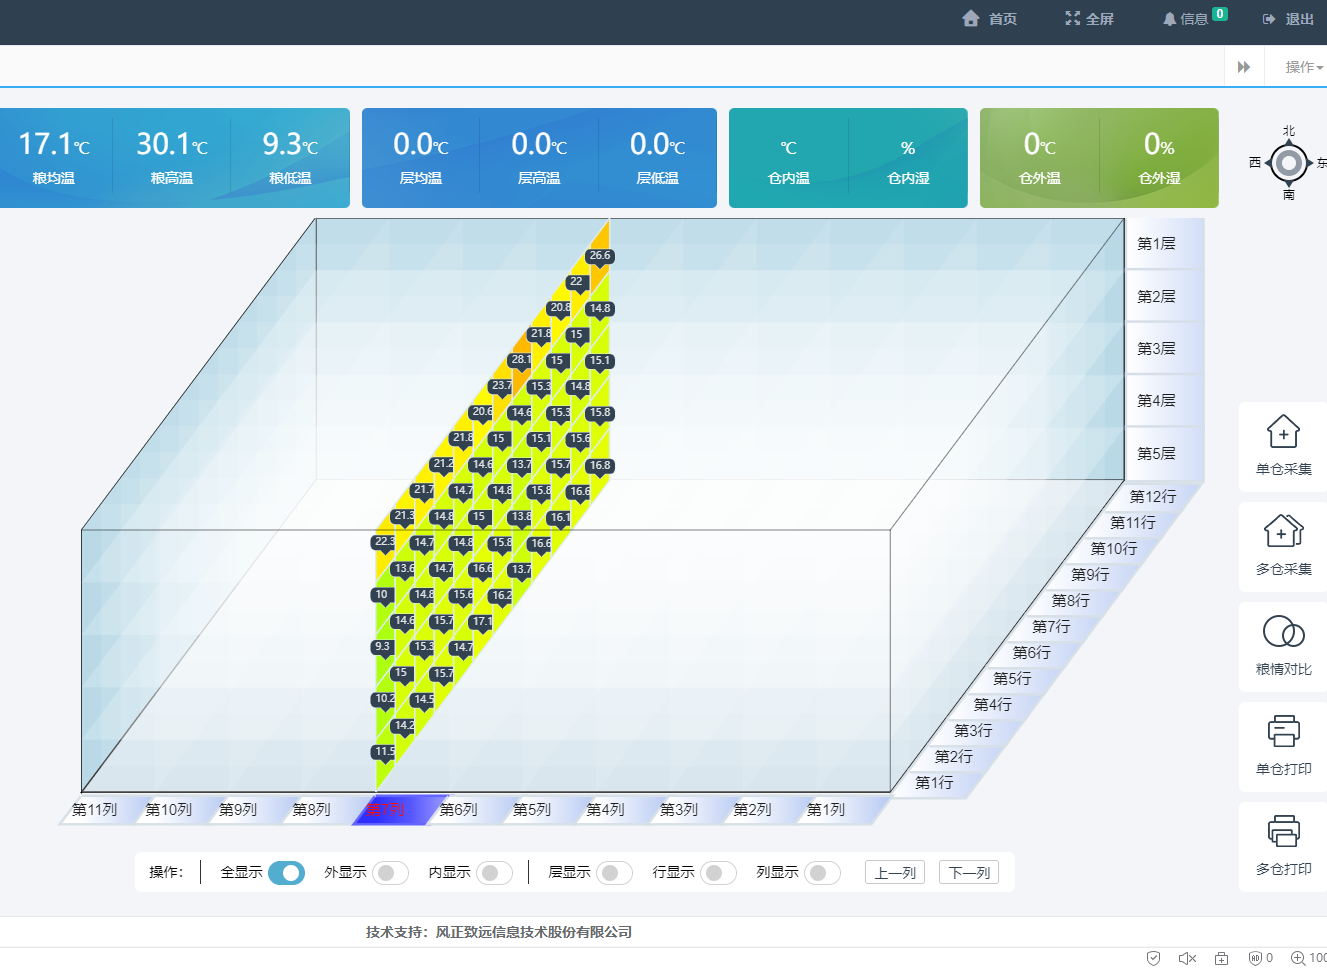Click the 多仓采集 multi-house icon
This screenshot has height=969, width=1327.
(x=1283, y=531)
